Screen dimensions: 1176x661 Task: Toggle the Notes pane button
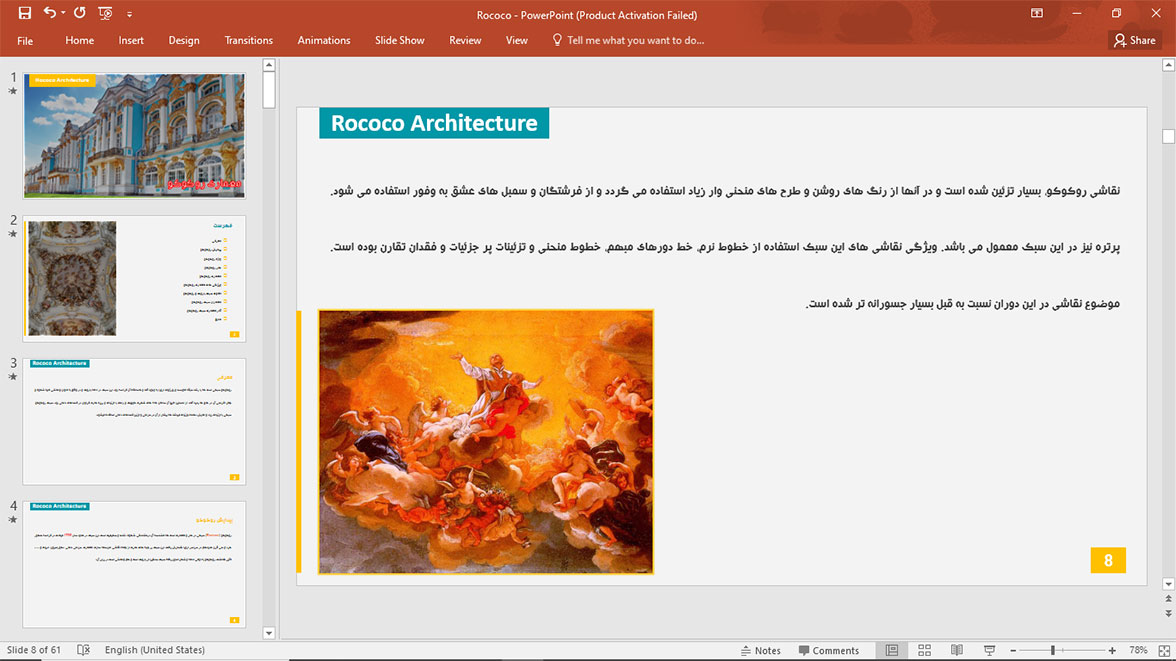point(760,650)
